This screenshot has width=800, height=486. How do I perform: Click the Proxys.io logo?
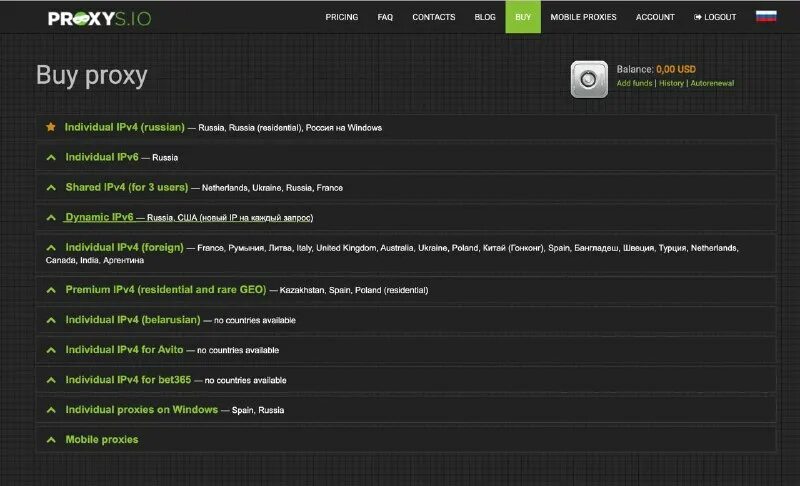click(x=99, y=19)
